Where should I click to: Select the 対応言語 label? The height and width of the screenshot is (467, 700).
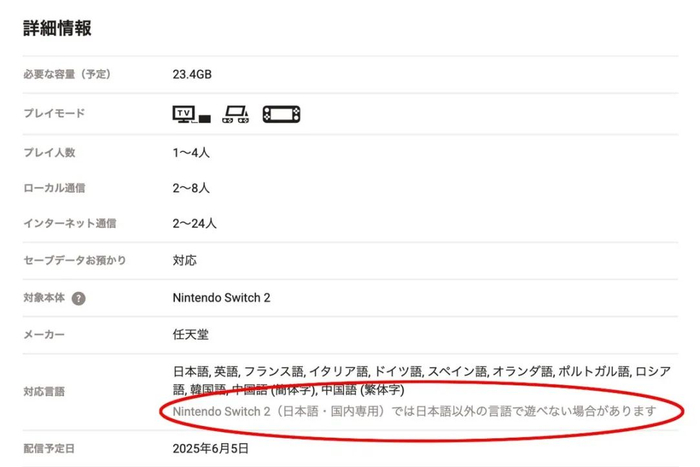coord(44,392)
